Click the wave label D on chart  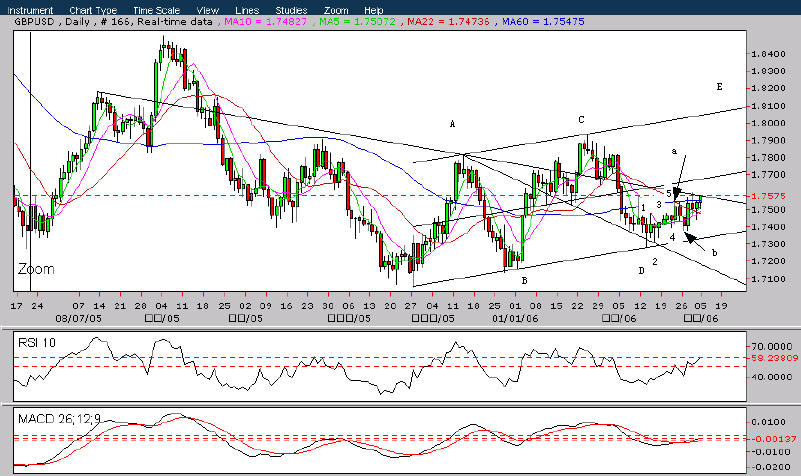[641, 271]
